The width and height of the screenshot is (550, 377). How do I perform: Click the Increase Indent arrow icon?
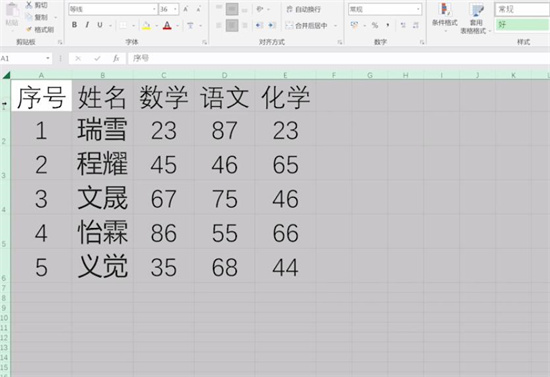[272, 25]
